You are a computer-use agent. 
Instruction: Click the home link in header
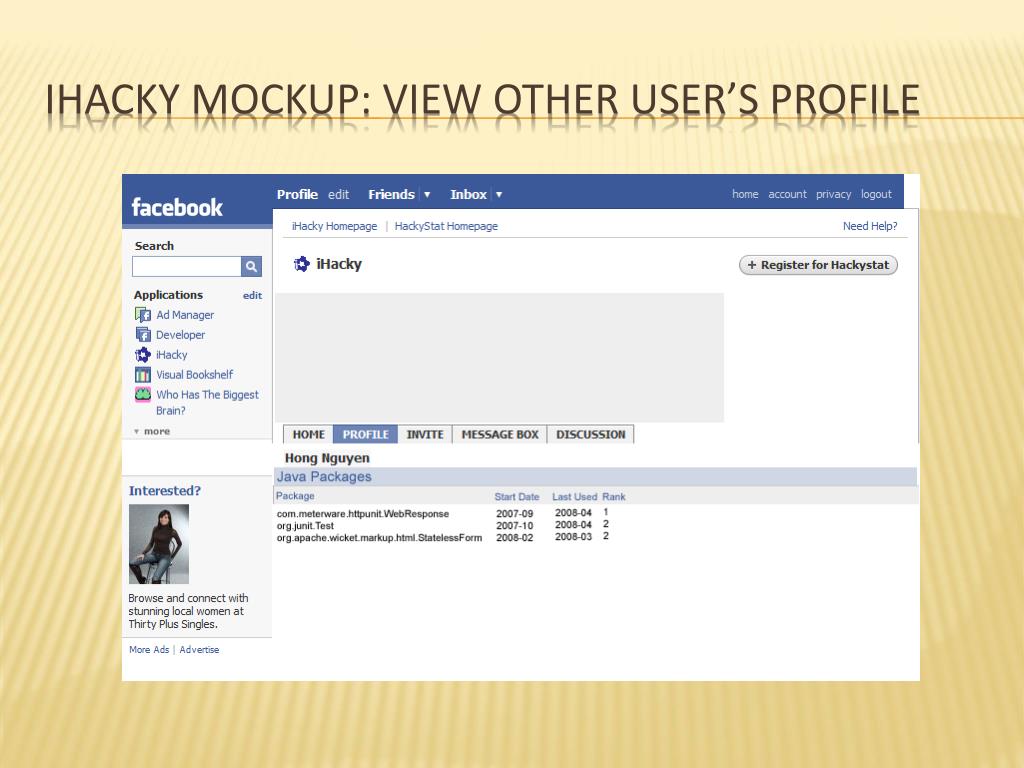(x=745, y=194)
